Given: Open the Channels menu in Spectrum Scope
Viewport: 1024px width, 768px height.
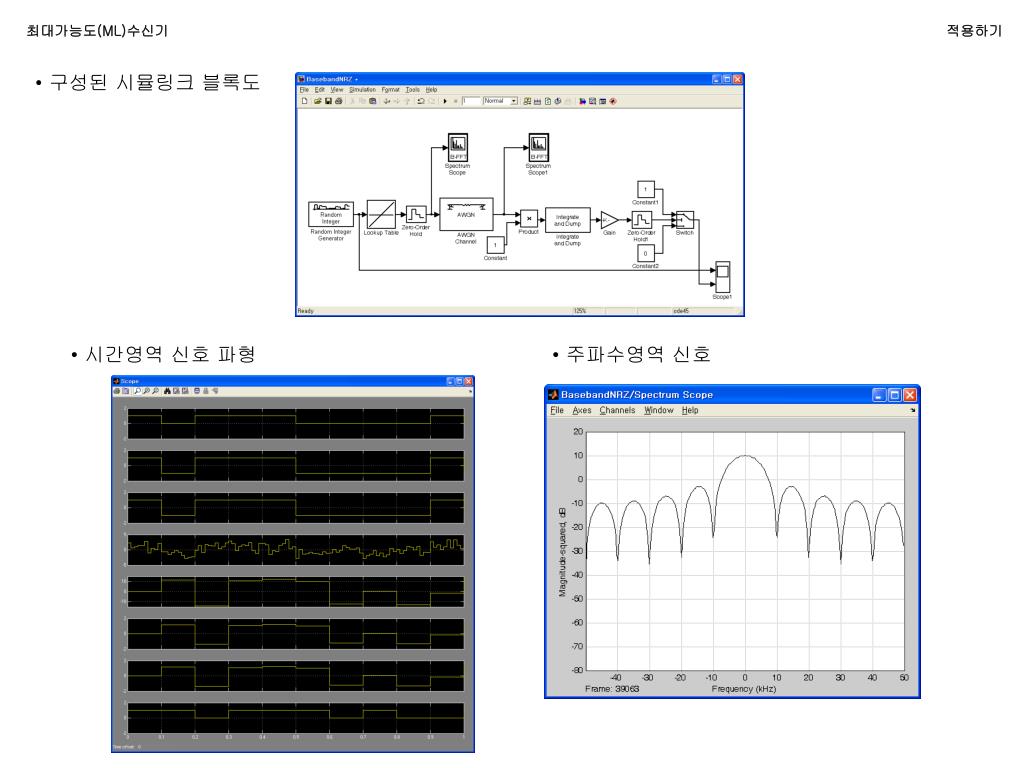Looking at the screenshot, I should pyautogui.click(x=617, y=410).
